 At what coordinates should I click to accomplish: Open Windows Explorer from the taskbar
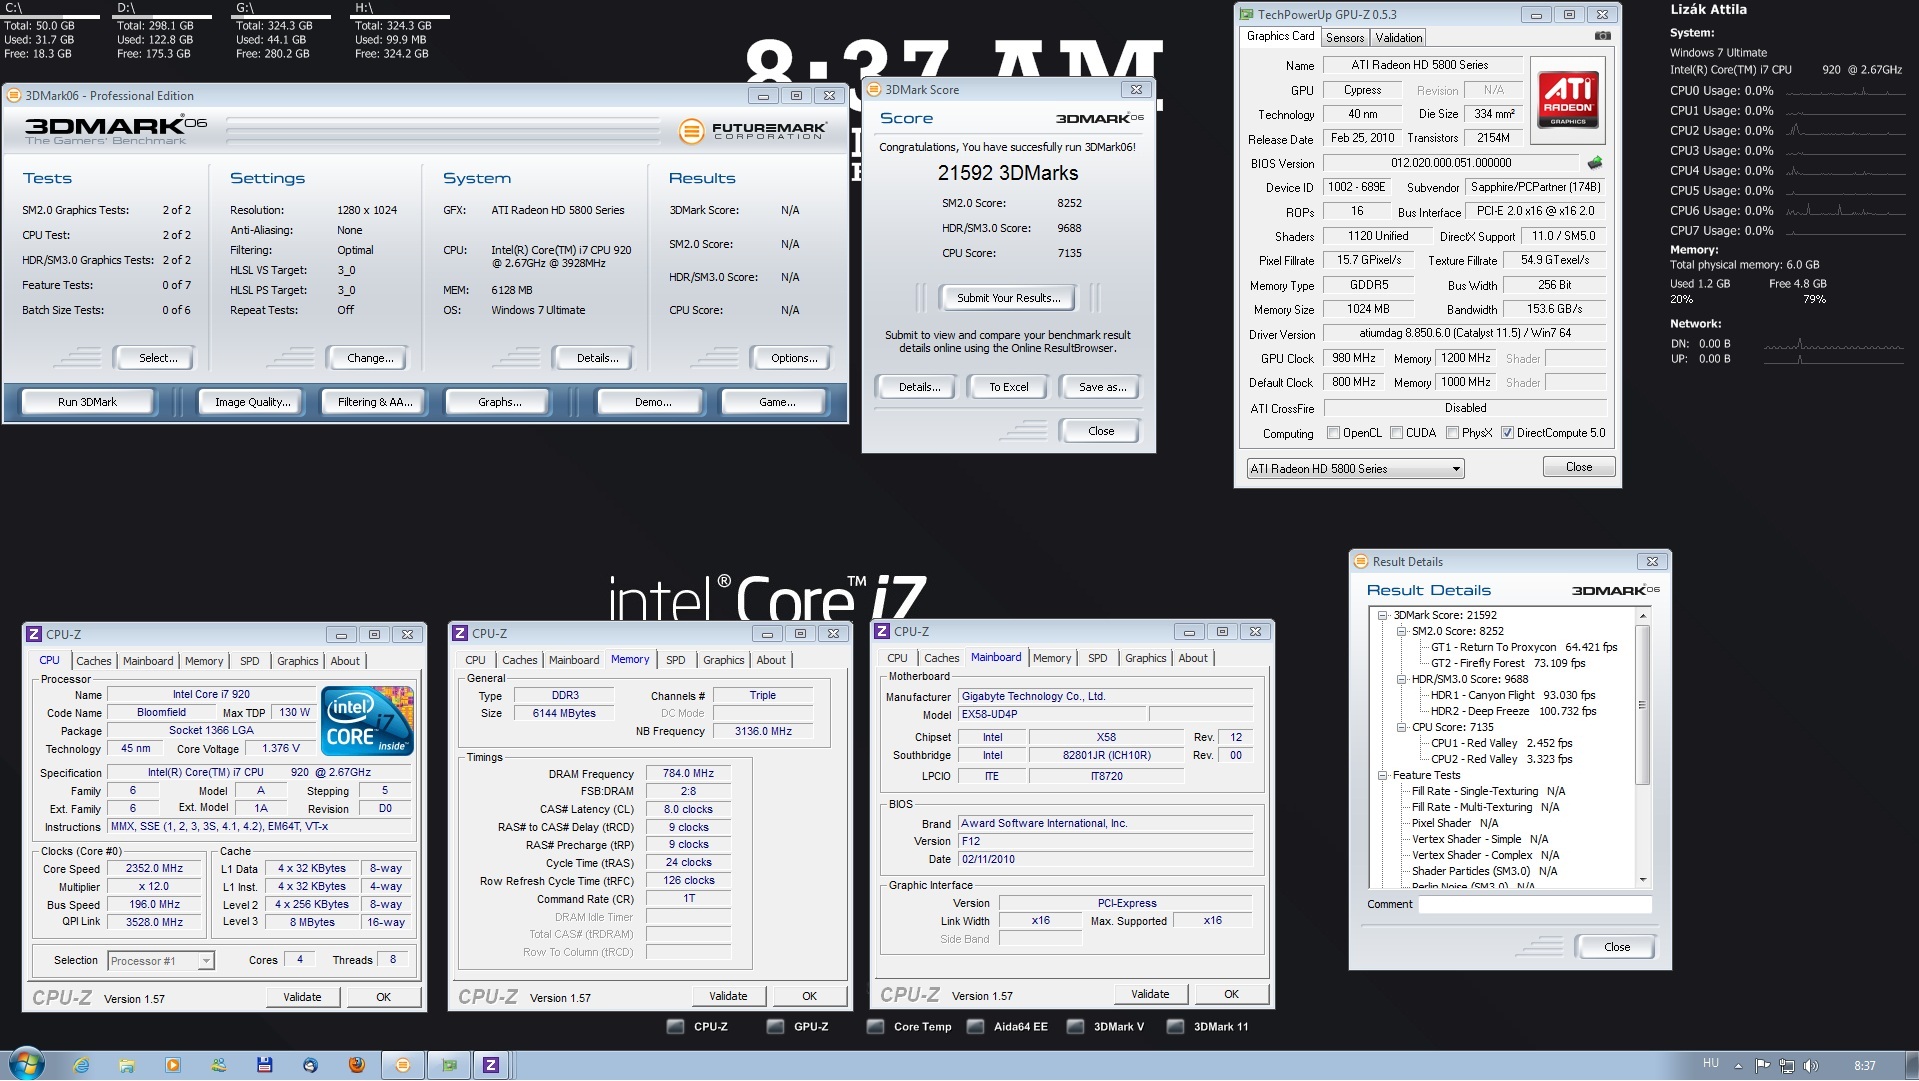pyautogui.click(x=127, y=1065)
